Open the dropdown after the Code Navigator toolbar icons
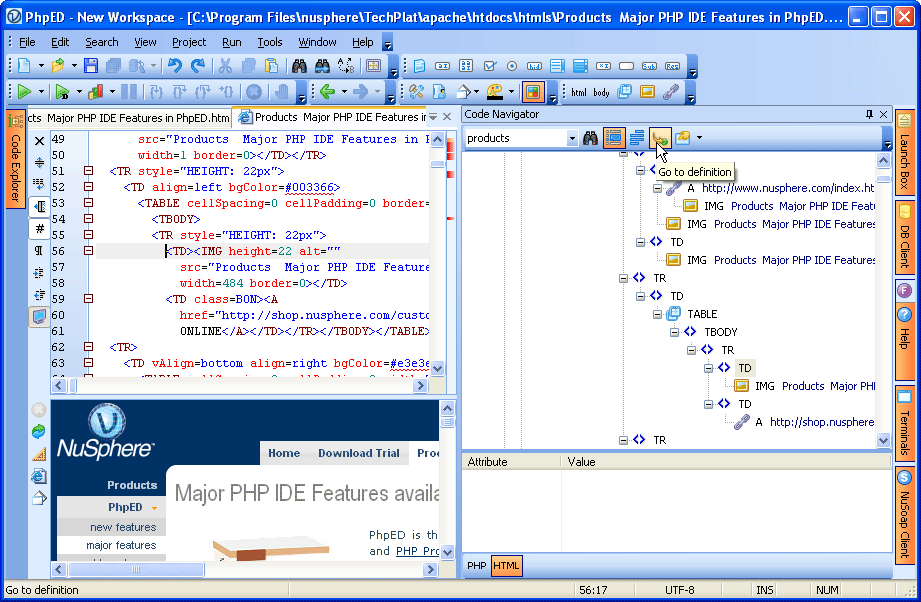The image size is (921, 602). click(x=699, y=138)
